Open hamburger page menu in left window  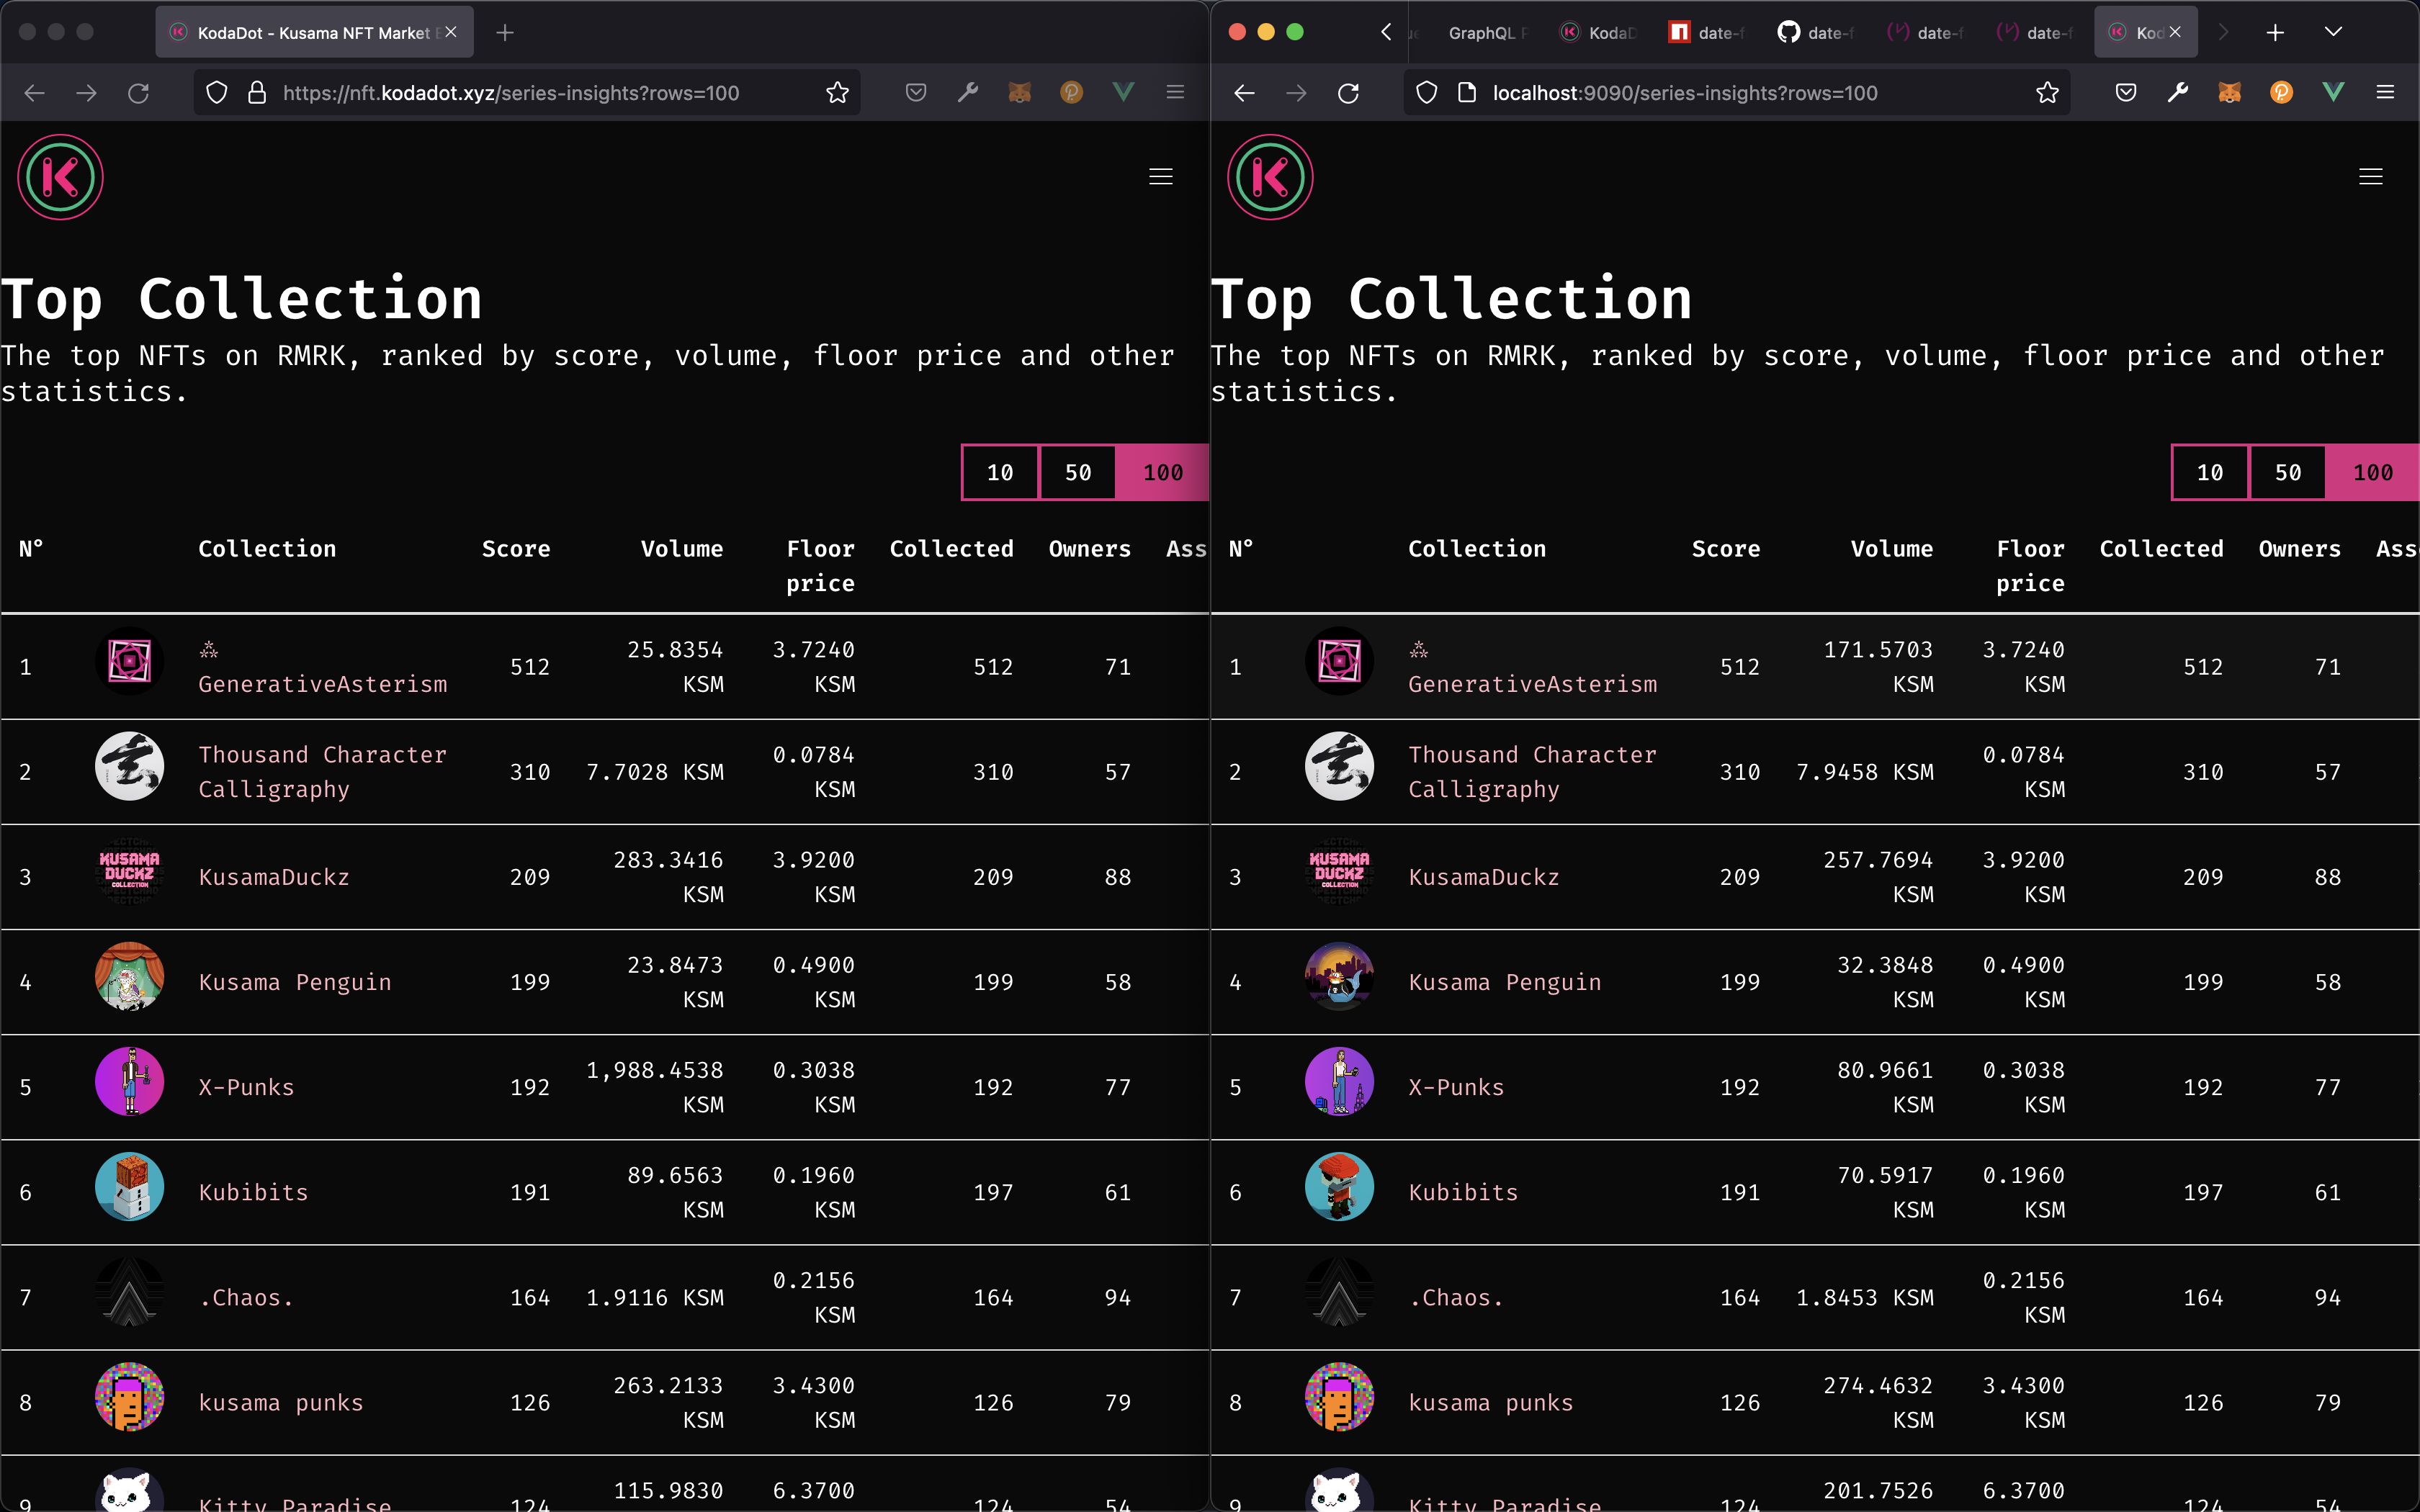click(1160, 177)
